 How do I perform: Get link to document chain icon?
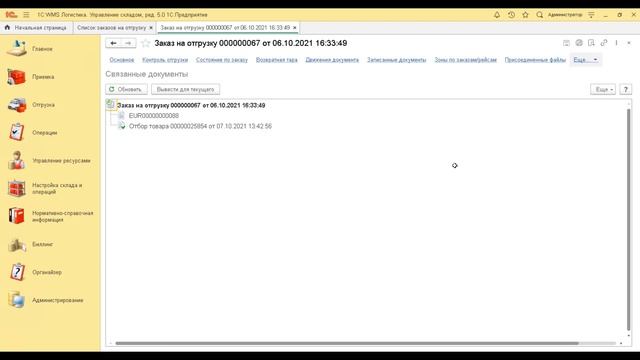click(604, 43)
